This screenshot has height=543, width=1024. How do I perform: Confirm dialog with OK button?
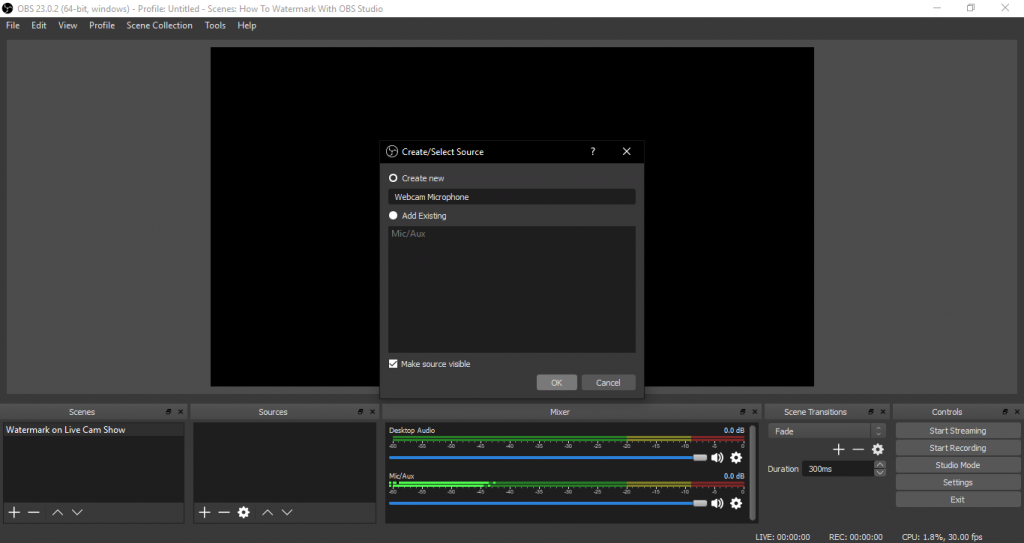pos(556,383)
